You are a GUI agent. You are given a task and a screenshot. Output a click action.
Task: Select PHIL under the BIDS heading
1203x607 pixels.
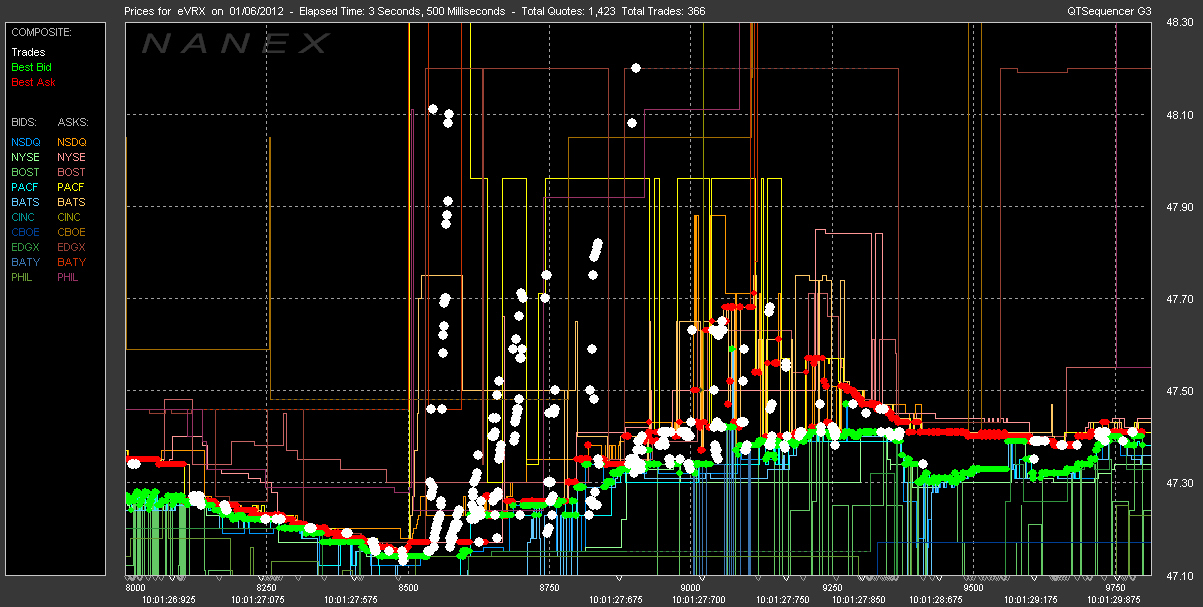click(x=23, y=277)
